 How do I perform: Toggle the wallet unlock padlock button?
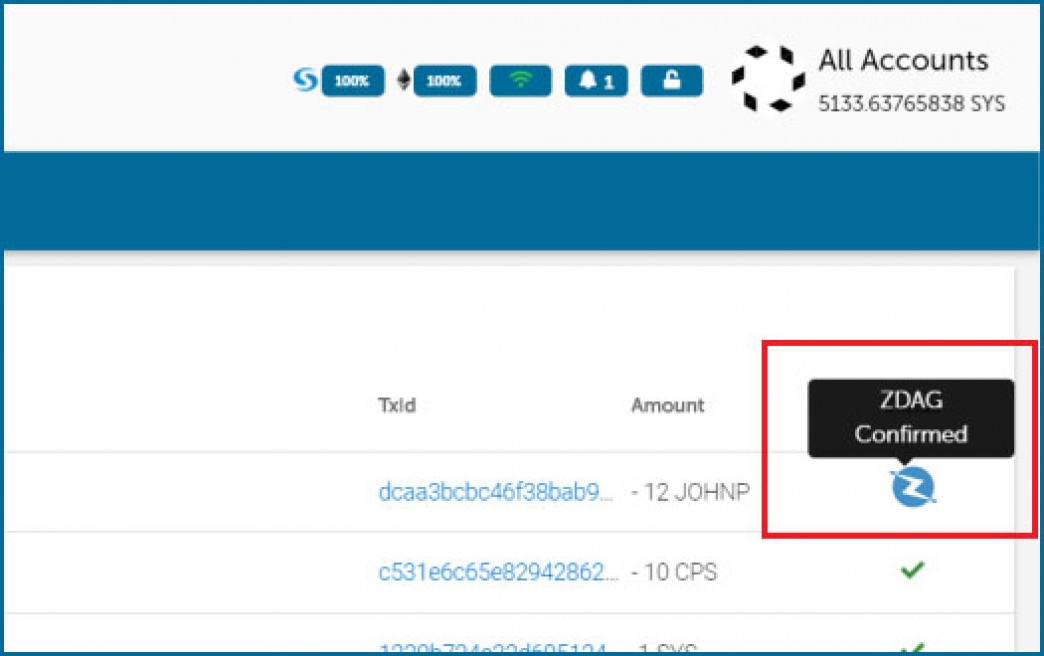tap(672, 81)
